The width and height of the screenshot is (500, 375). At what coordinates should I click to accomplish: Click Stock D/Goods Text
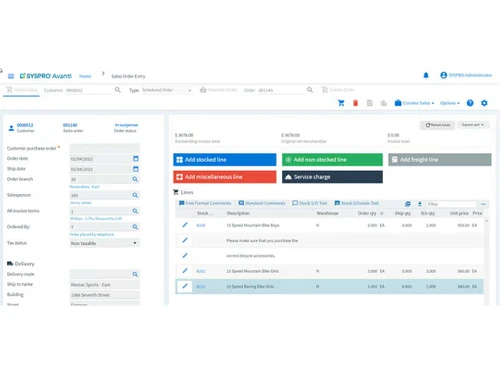356,203
